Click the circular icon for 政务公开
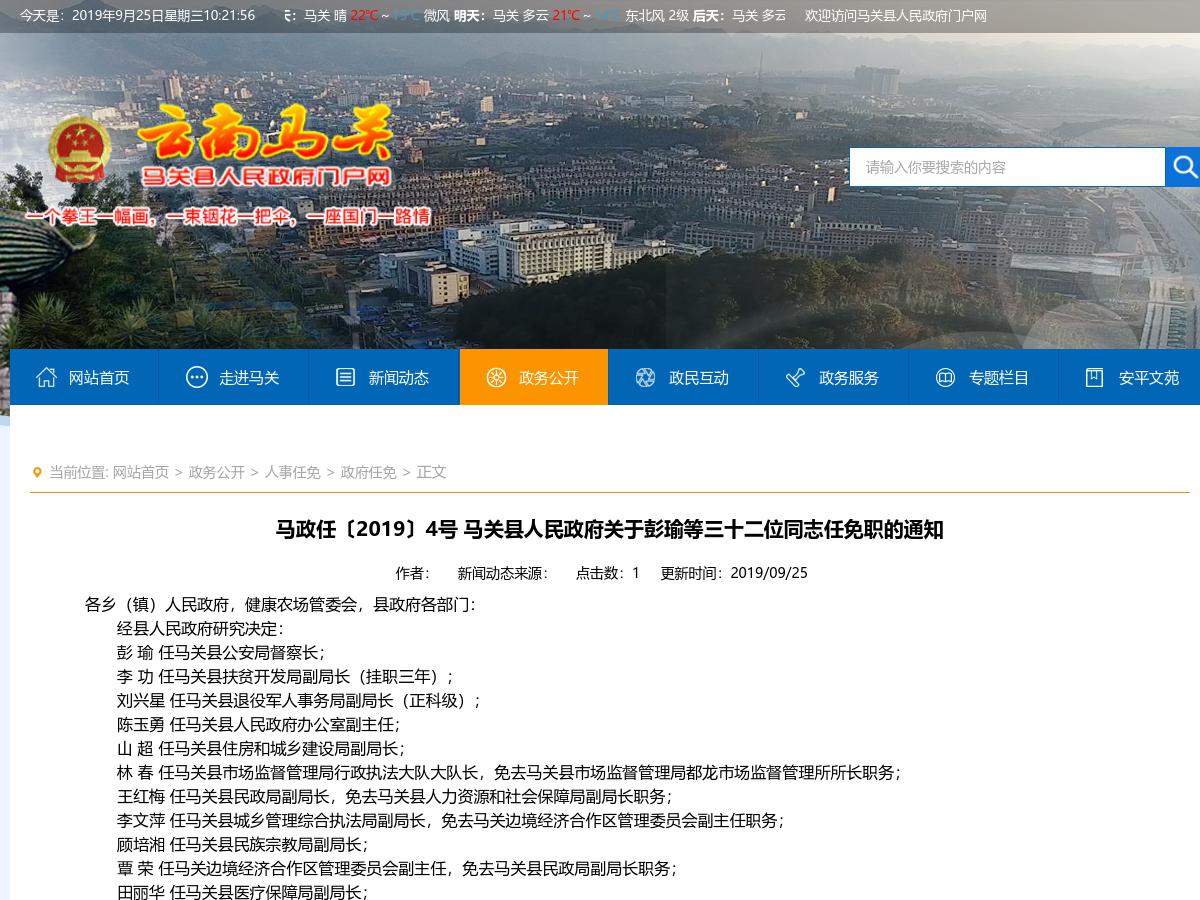 pos(496,377)
